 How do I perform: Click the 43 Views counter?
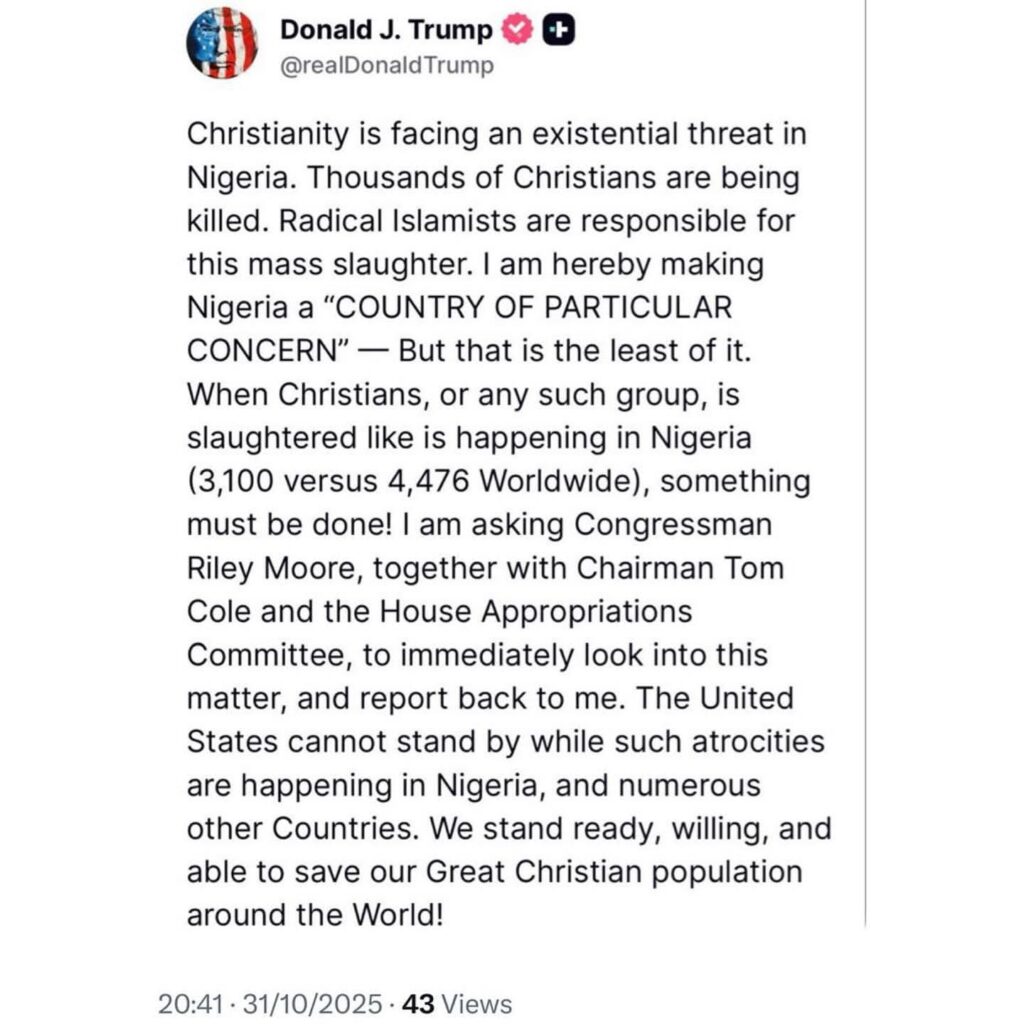tap(456, 1004)
